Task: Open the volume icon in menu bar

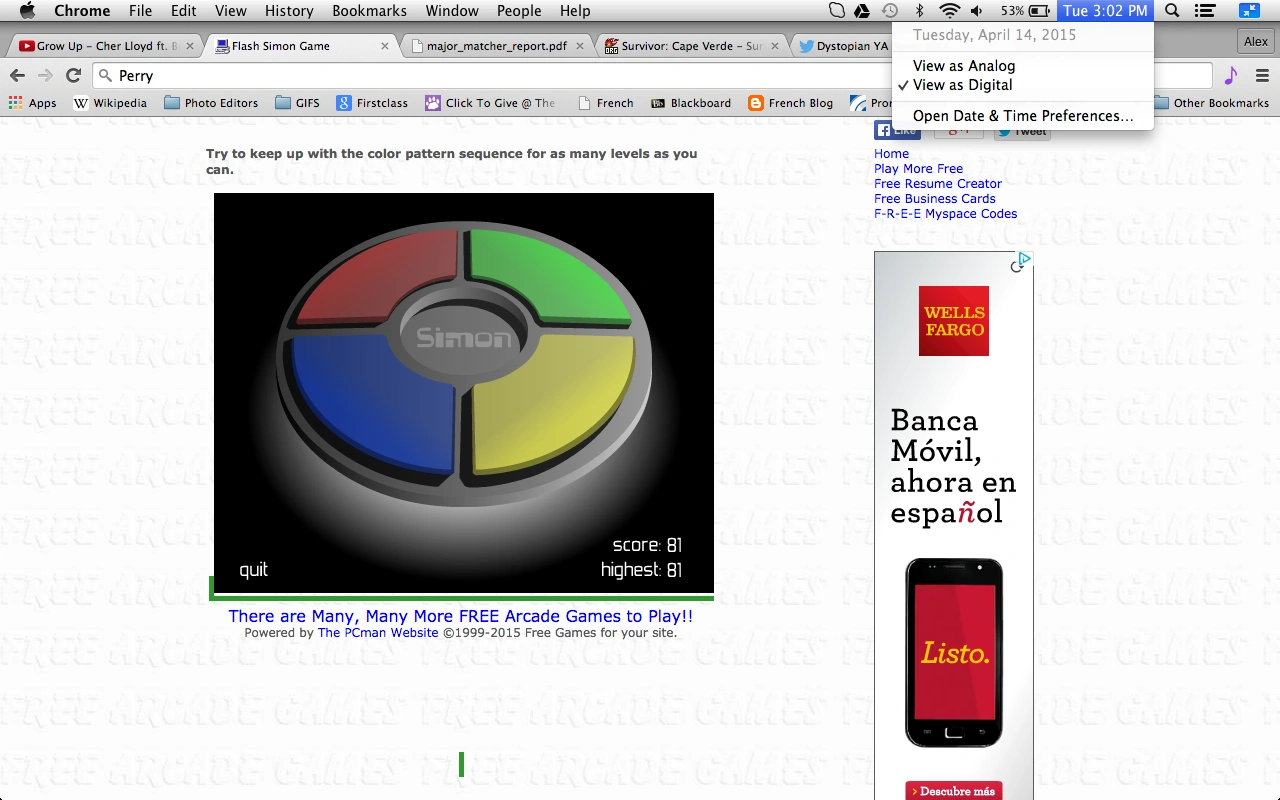Action: point(976,11)
